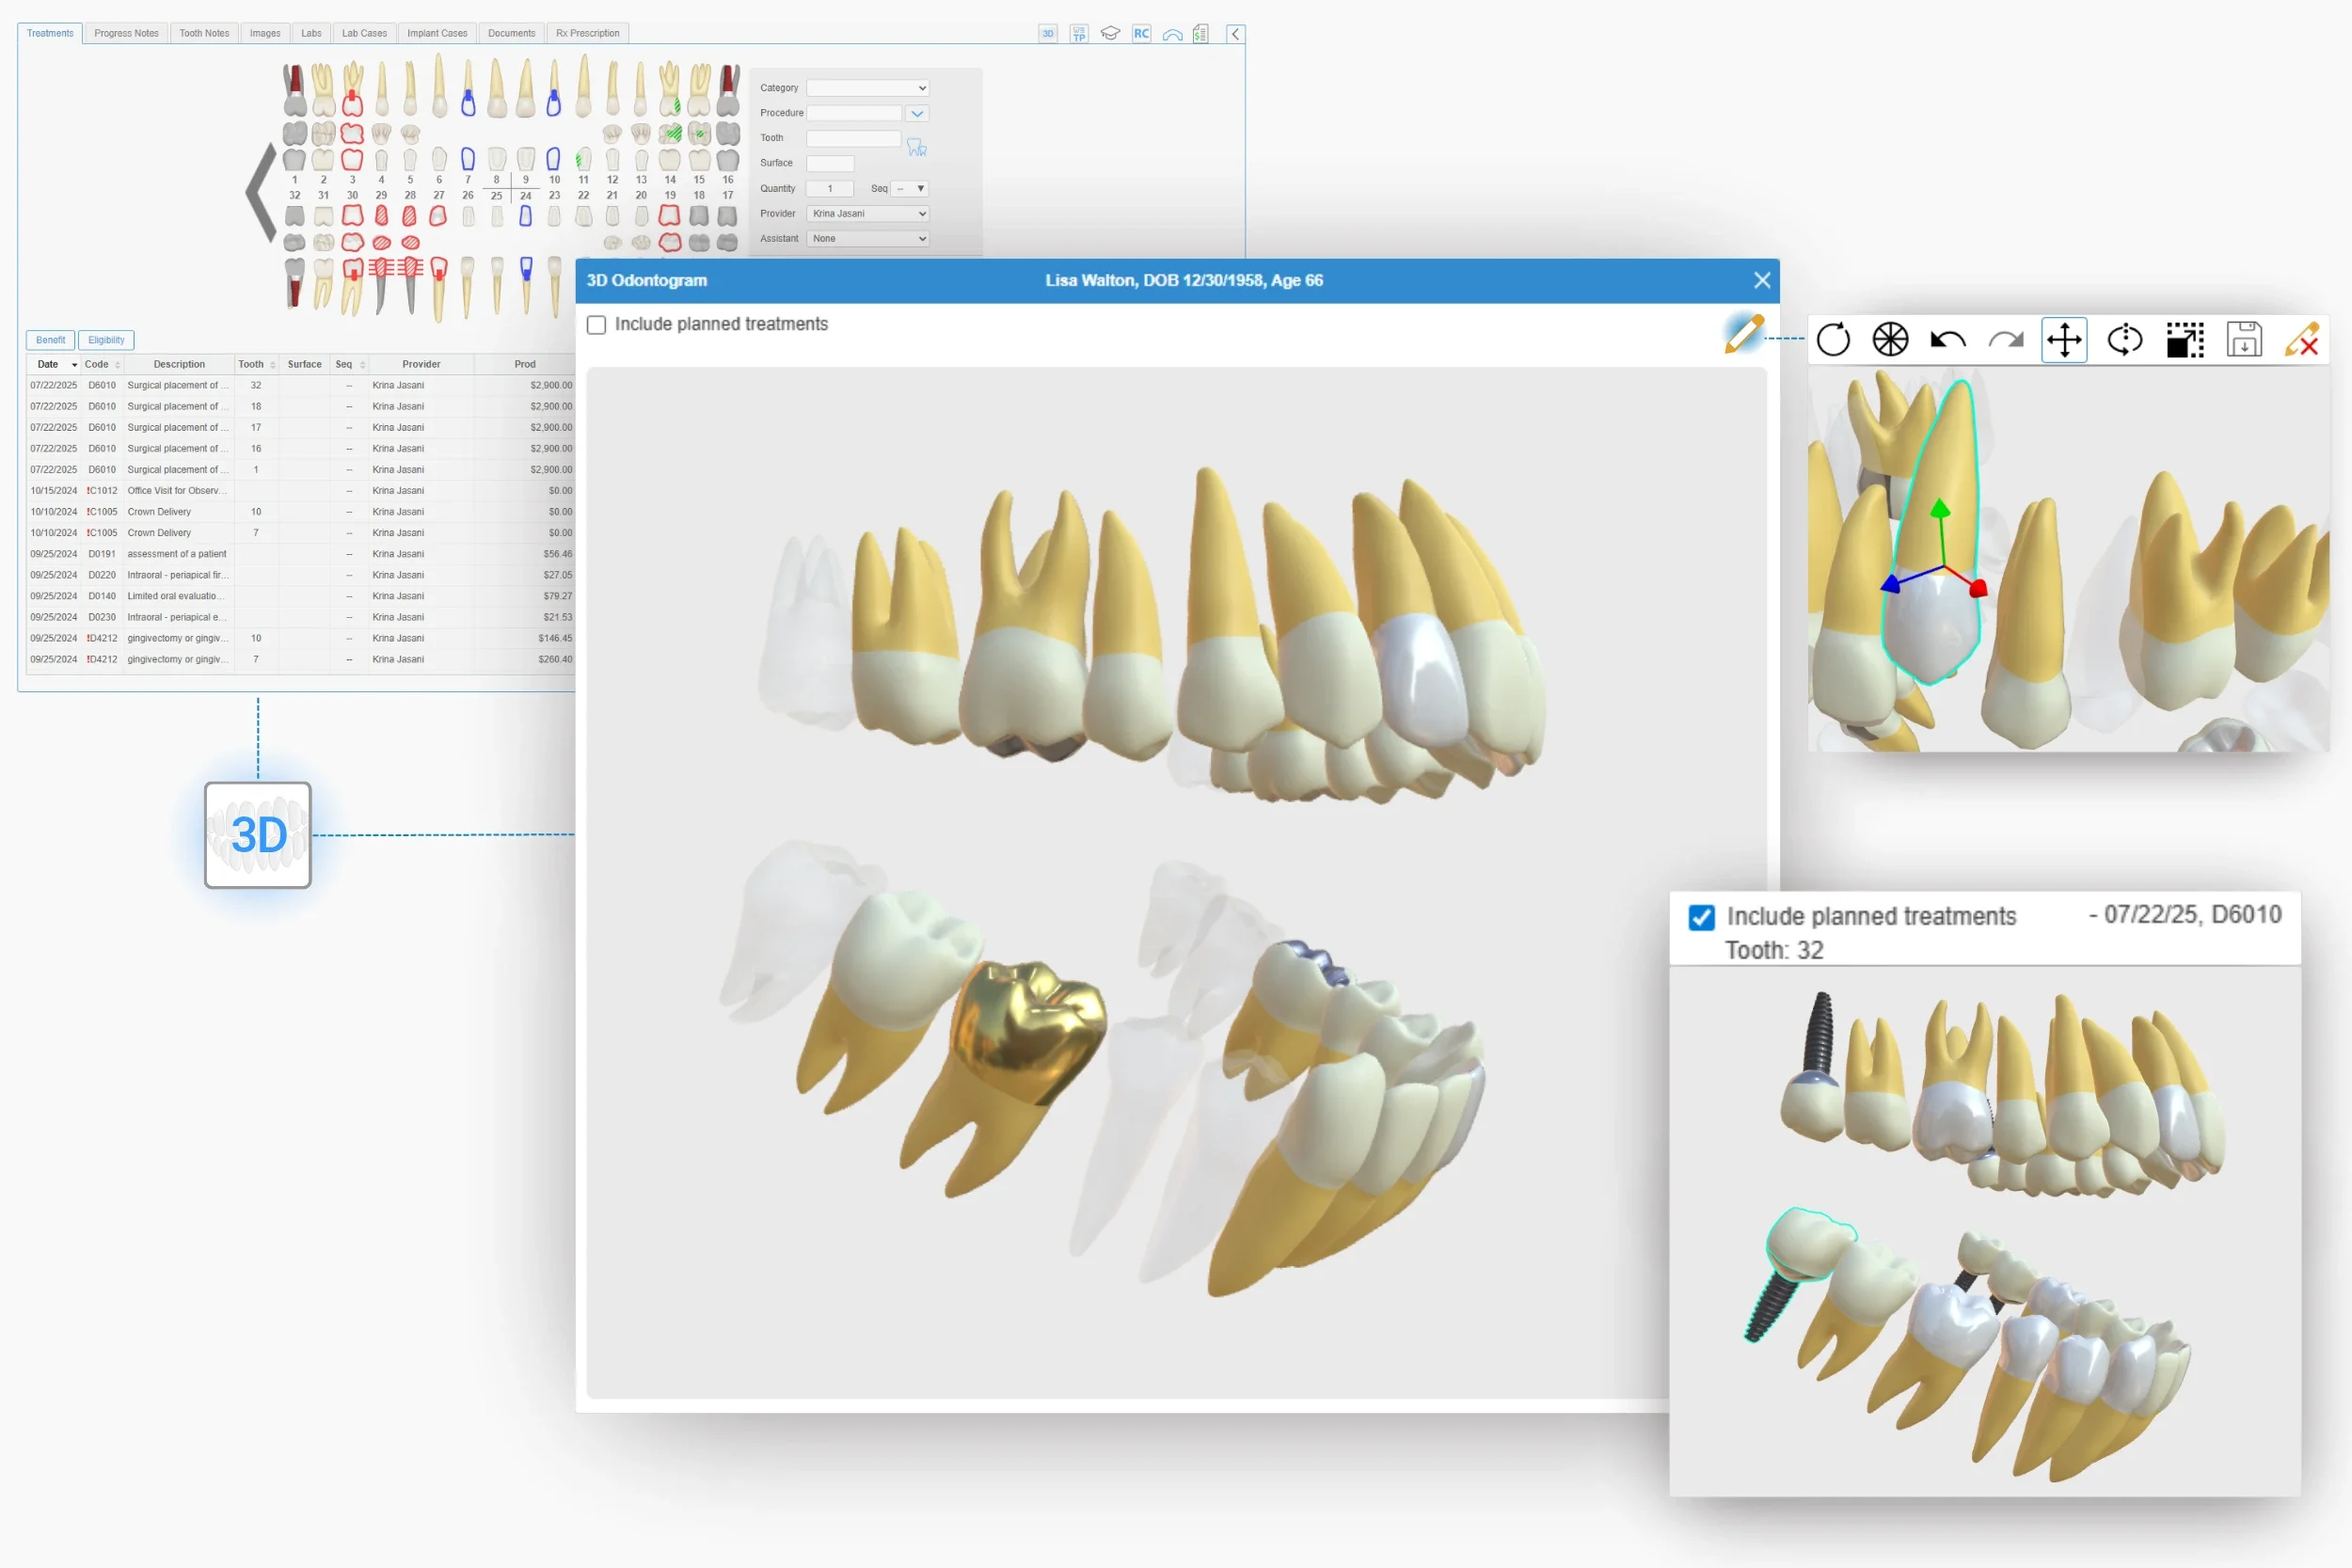Open the Category dropdown
This screenshot has width=2352, height=1568.
click(x=867, y=88)
